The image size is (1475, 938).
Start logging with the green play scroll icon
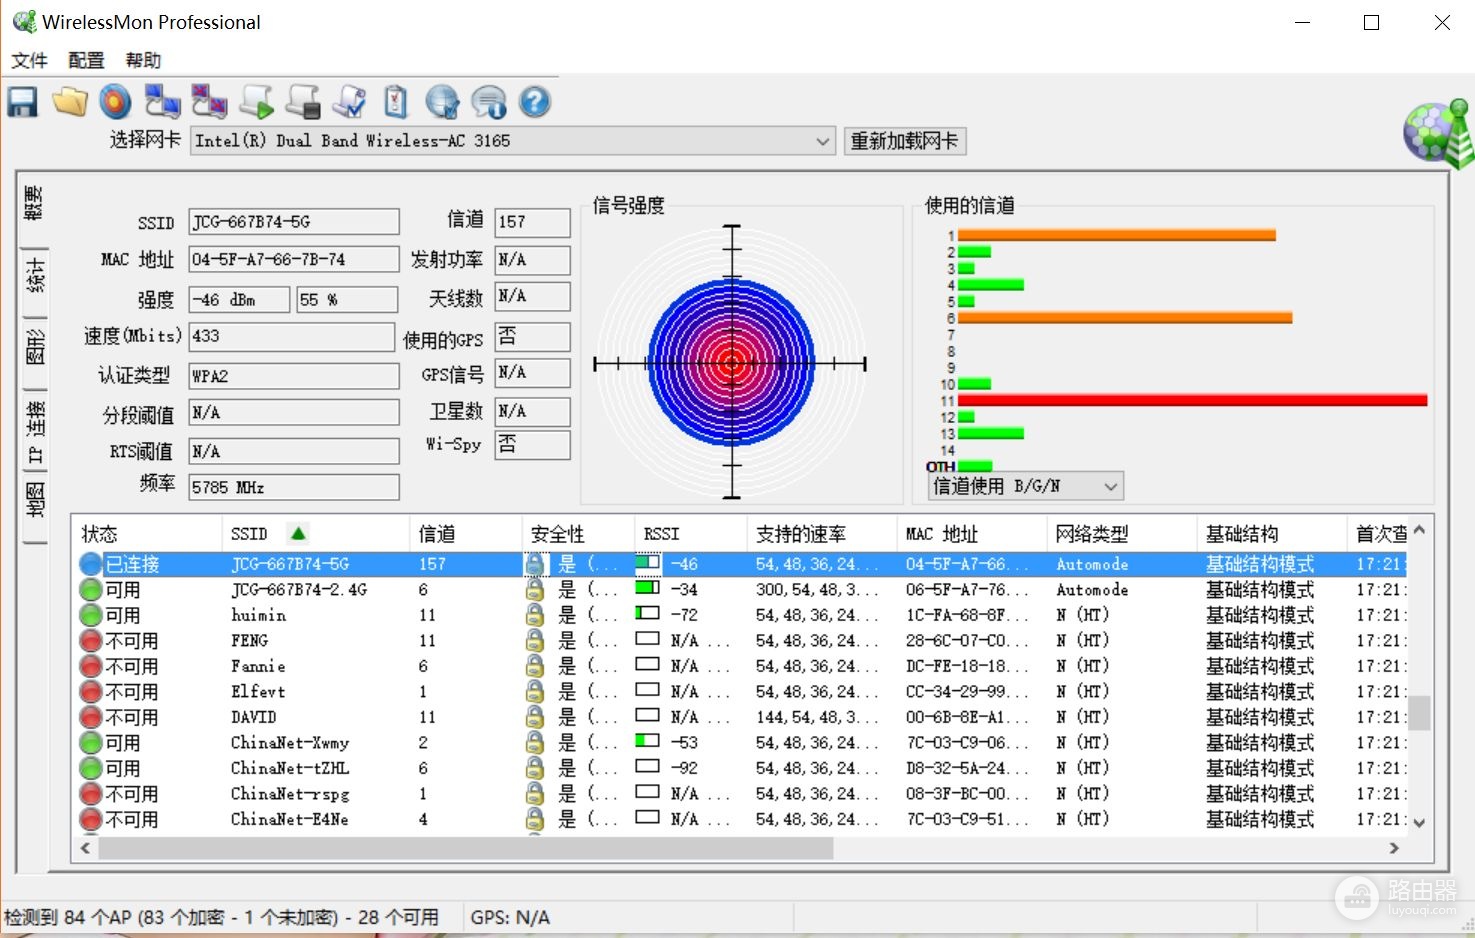(x=257, y=102)
